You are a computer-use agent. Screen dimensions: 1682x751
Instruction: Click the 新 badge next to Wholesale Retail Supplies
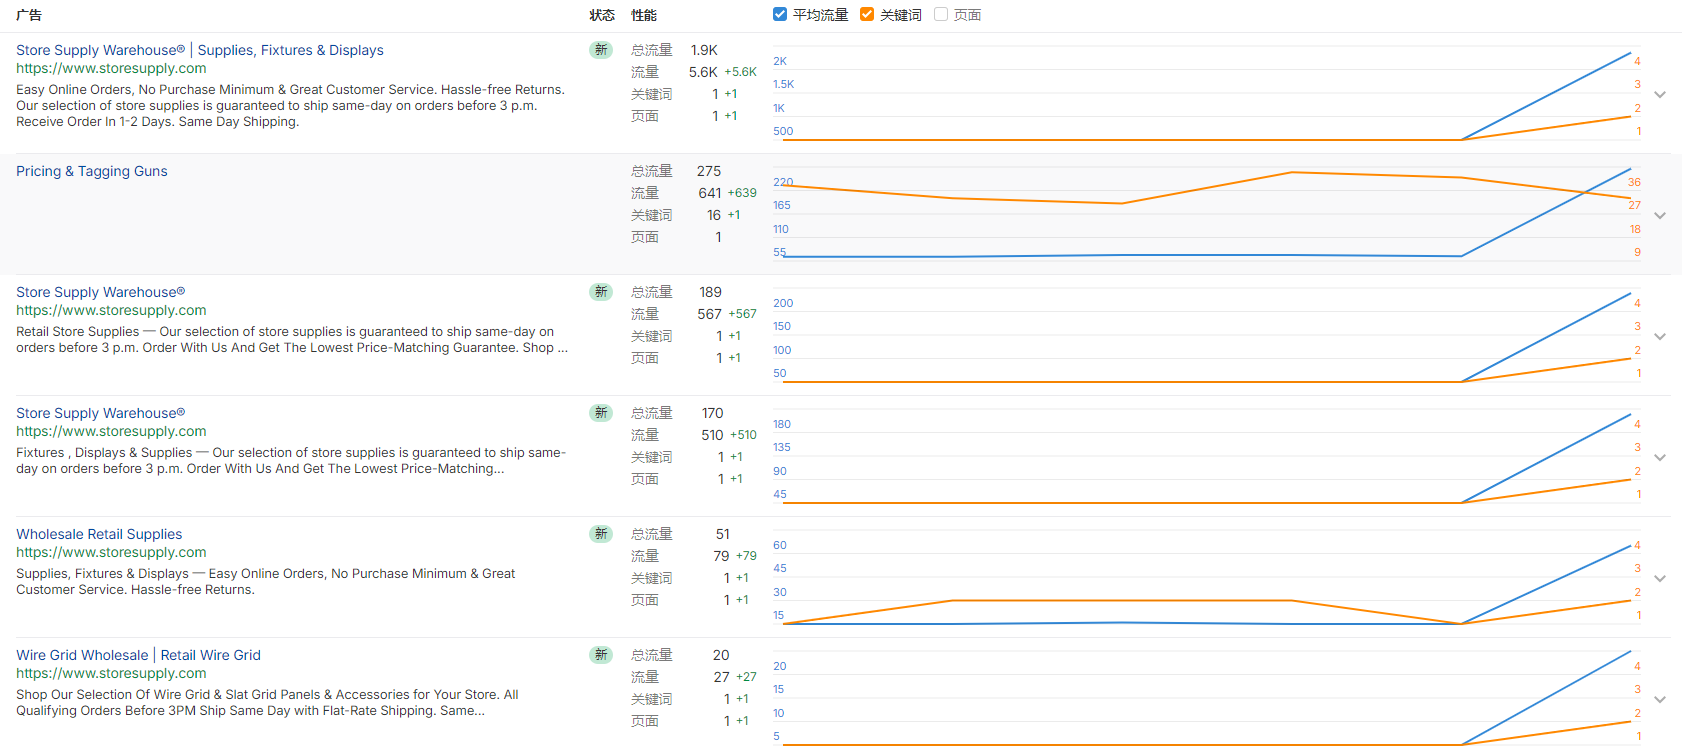click(601, 534)
